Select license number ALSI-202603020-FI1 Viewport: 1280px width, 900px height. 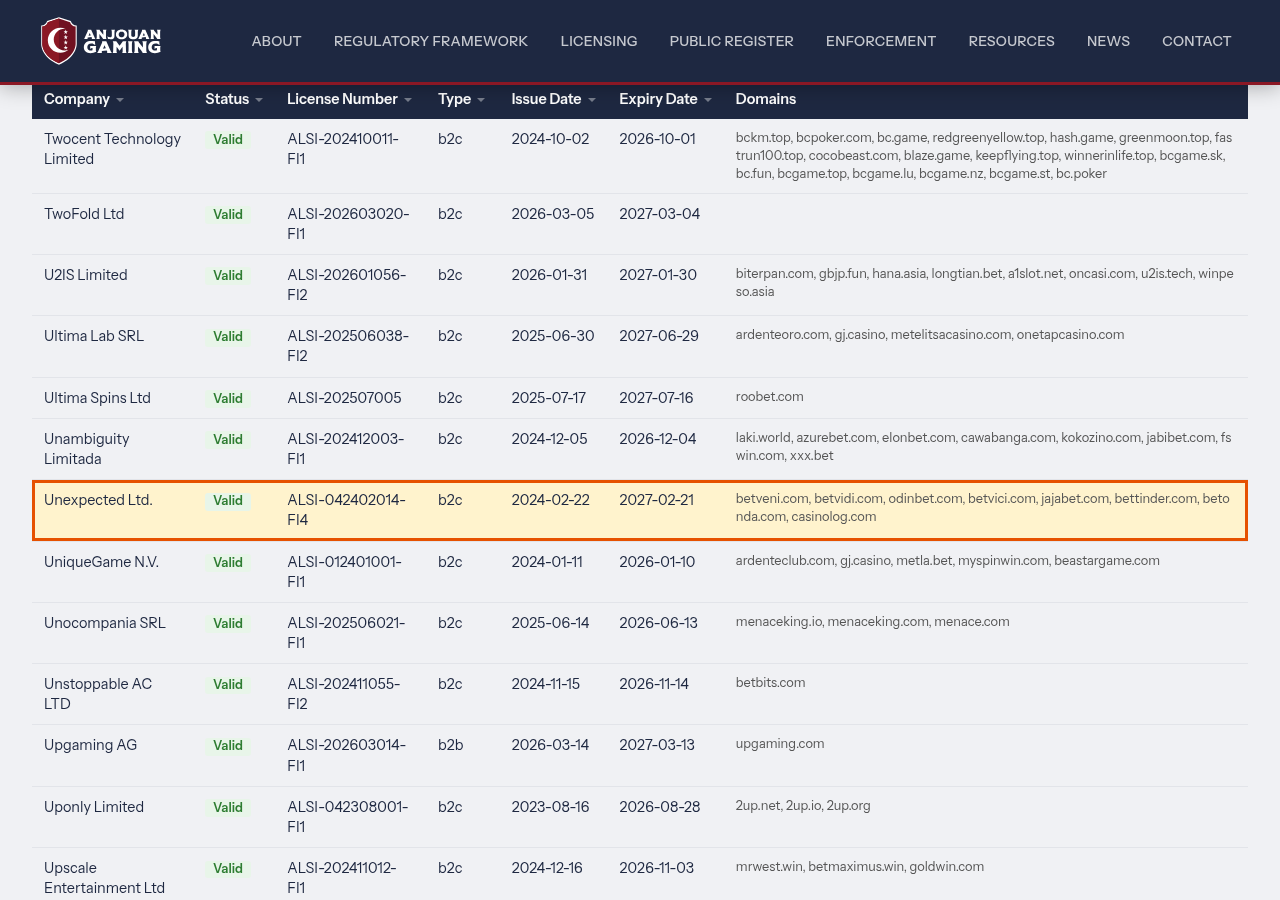(348, 224)
